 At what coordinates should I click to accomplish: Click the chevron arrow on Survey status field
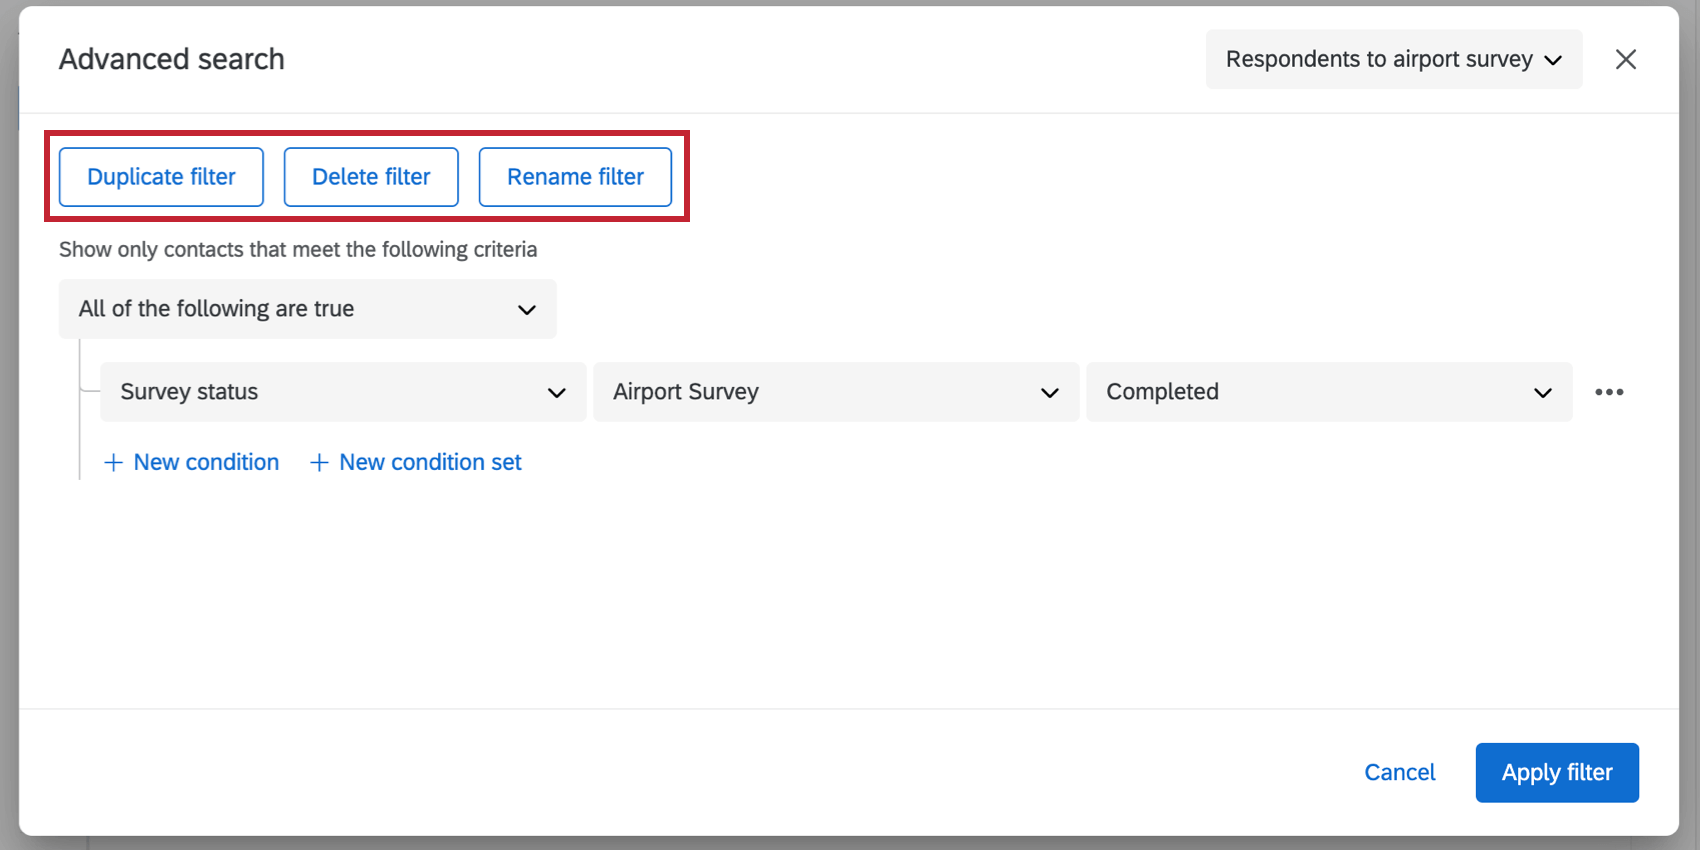(x=557, y=393)
